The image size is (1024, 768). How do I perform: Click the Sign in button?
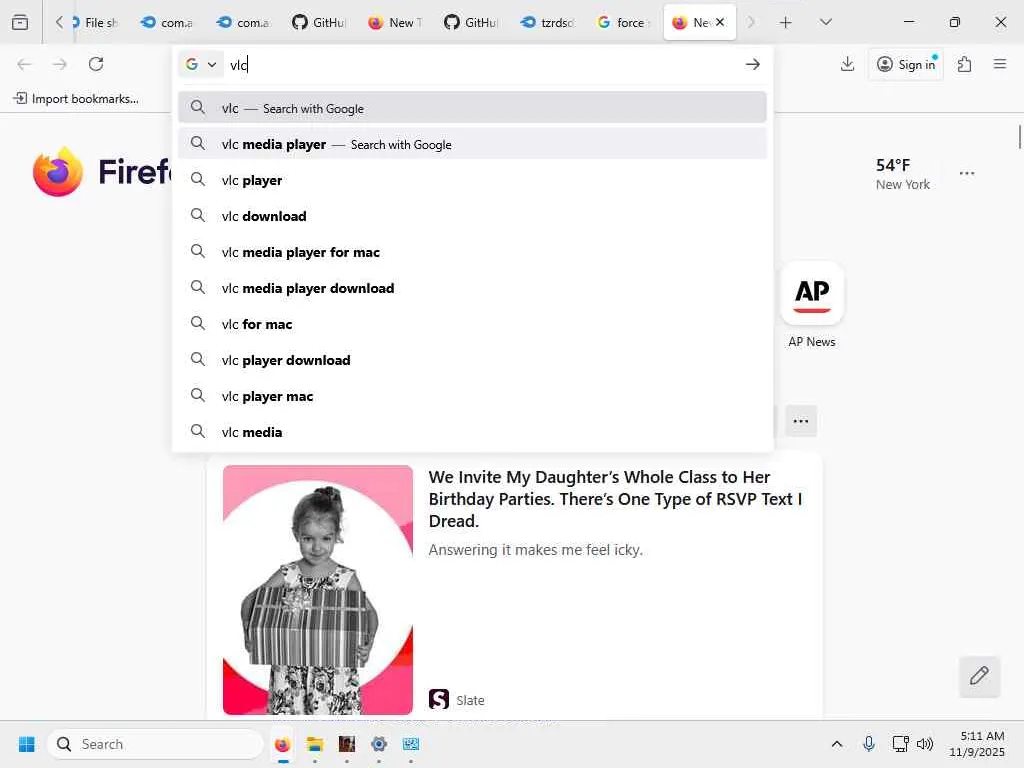tap(906, 64)
